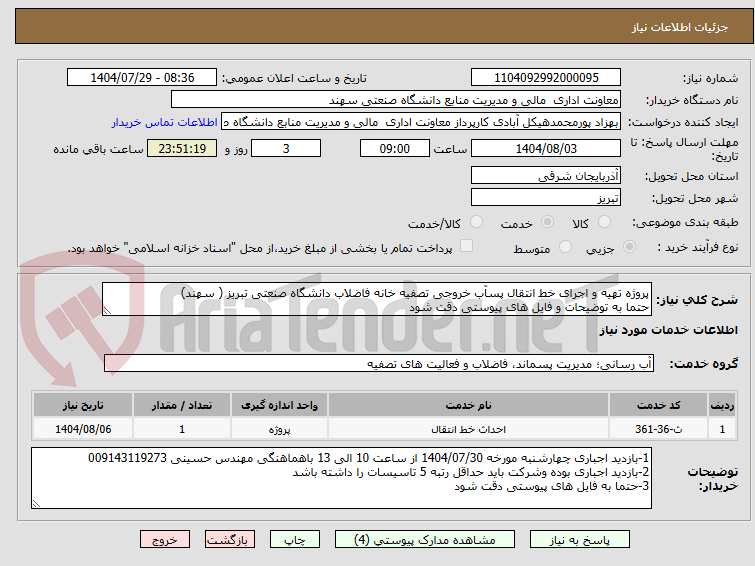This screenshot has width=755, height=566.
Task: Click the city field تبریز
Action: pyautogui.click(x=546, y=197)
